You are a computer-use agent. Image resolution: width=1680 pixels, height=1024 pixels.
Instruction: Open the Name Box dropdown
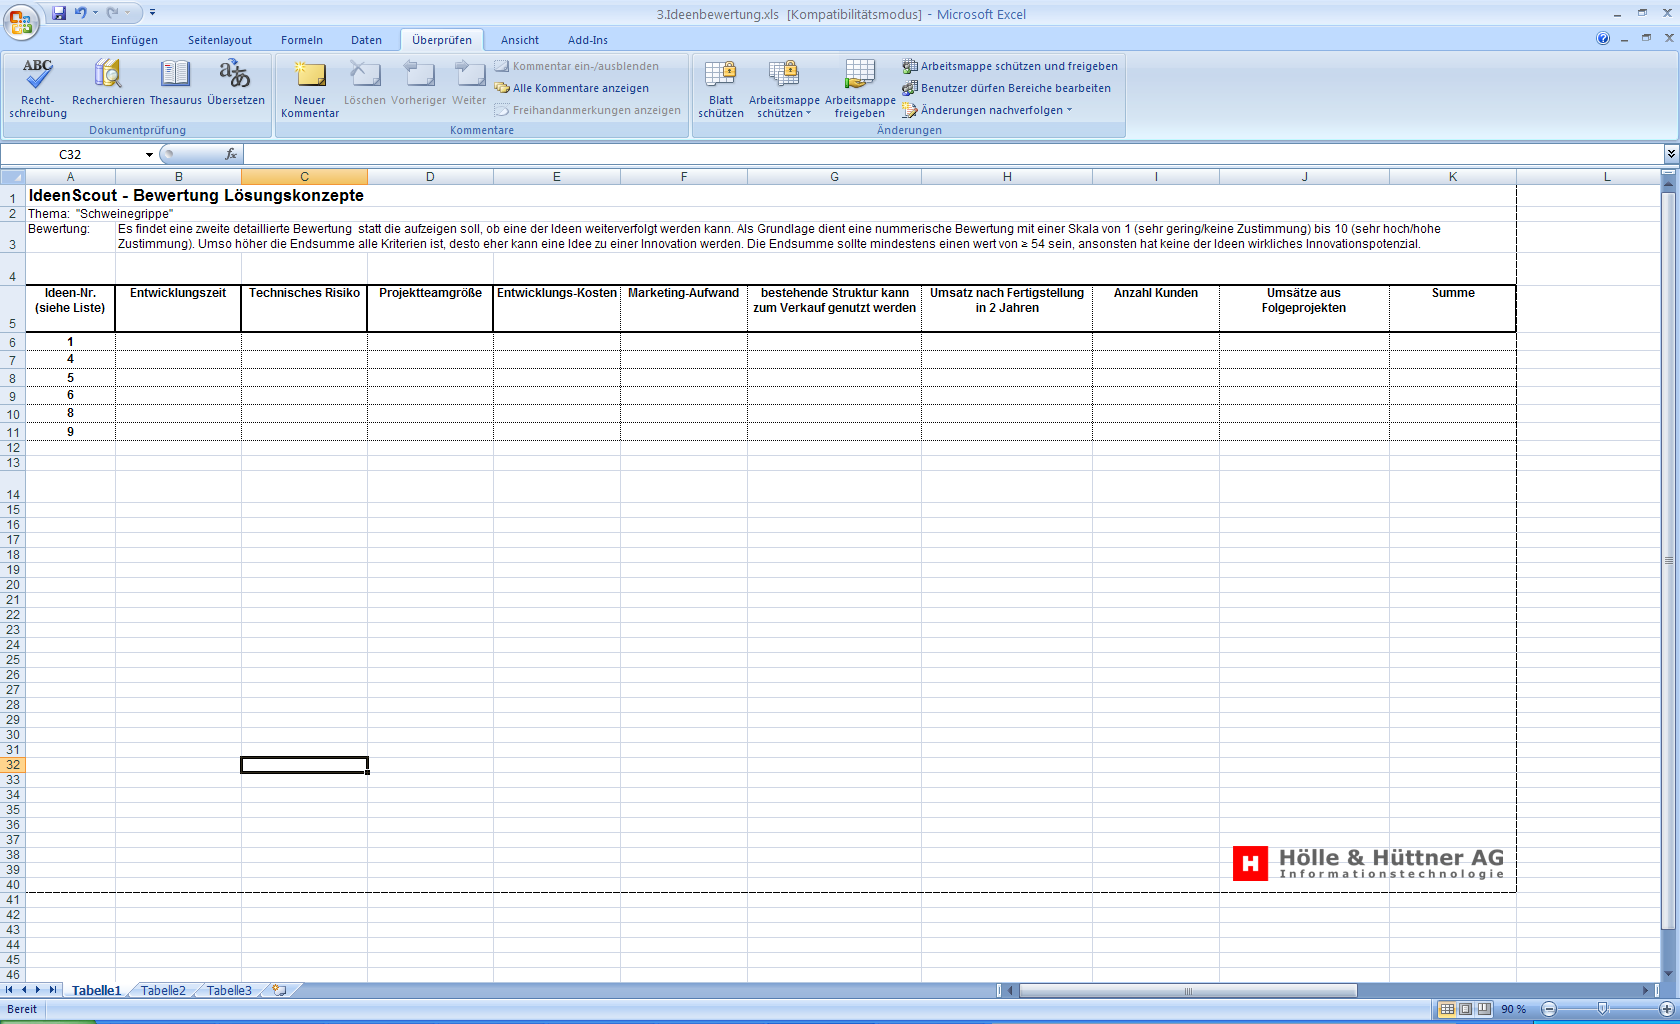coord(149,155)
